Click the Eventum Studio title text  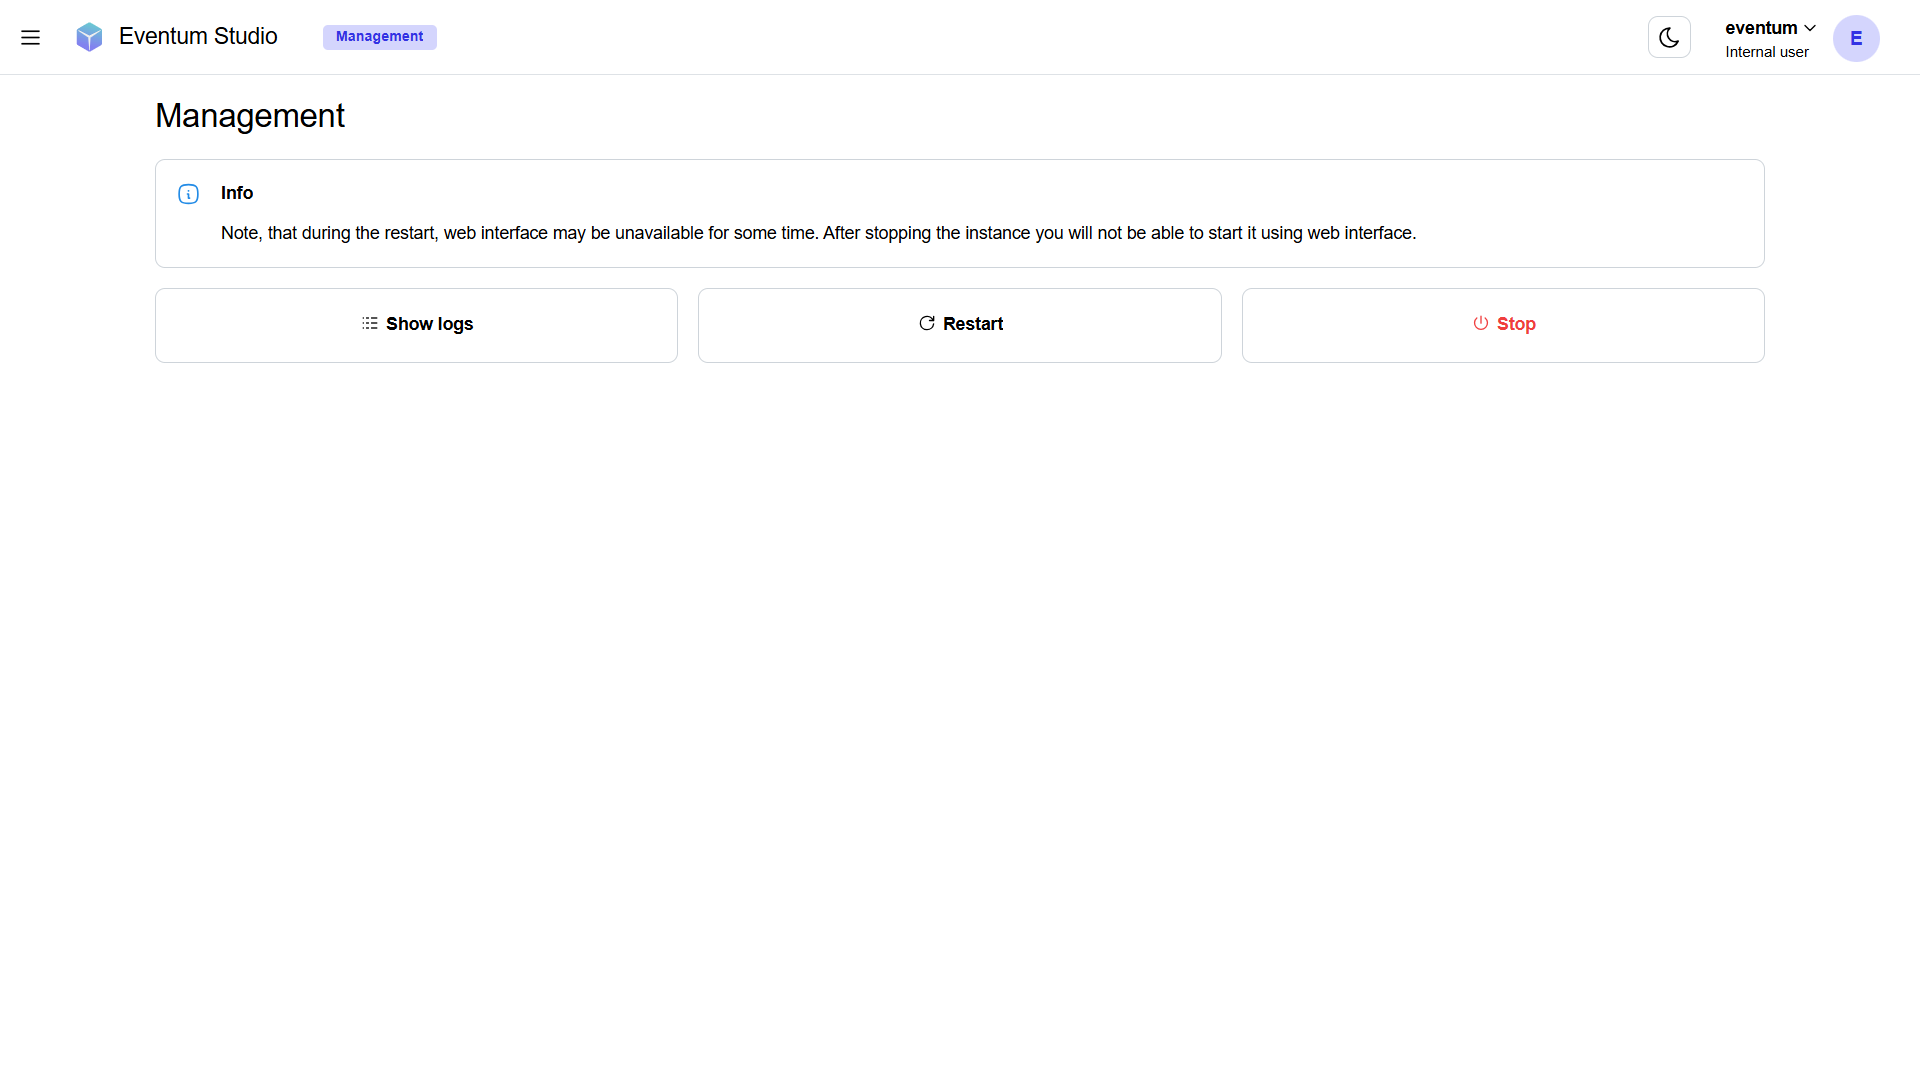pyautogui.click(x=198, y=37)
